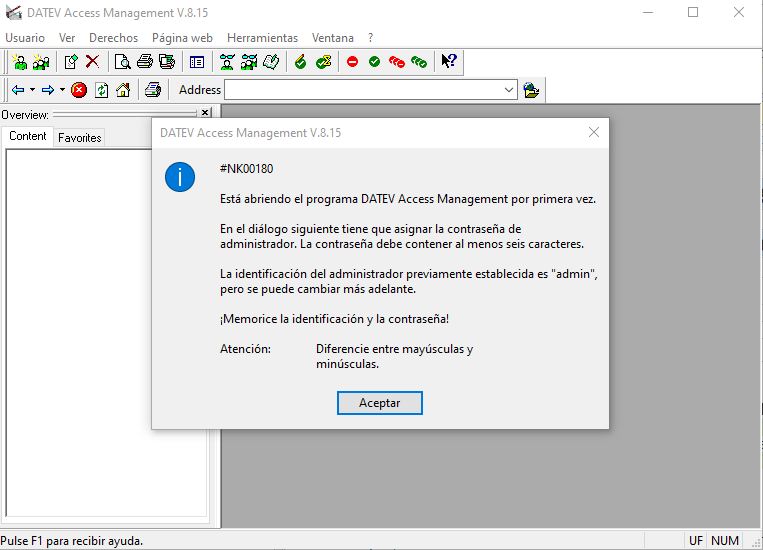
Task: Click the single red deny icon
Action: [x=353, y=62]
